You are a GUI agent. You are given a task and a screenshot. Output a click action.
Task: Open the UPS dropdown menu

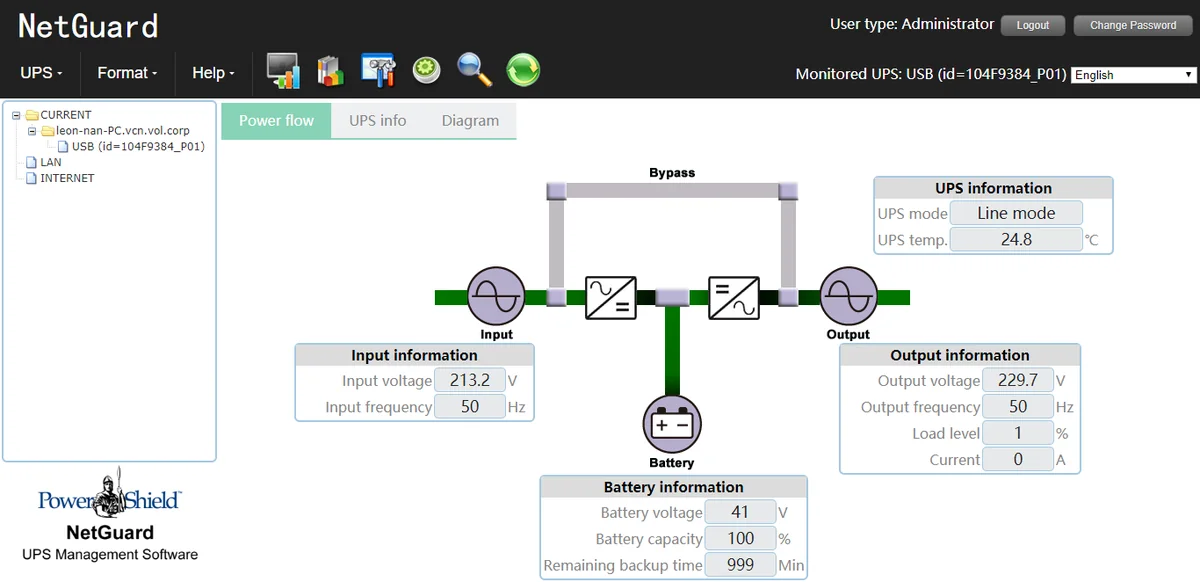(x=41, y=73)
